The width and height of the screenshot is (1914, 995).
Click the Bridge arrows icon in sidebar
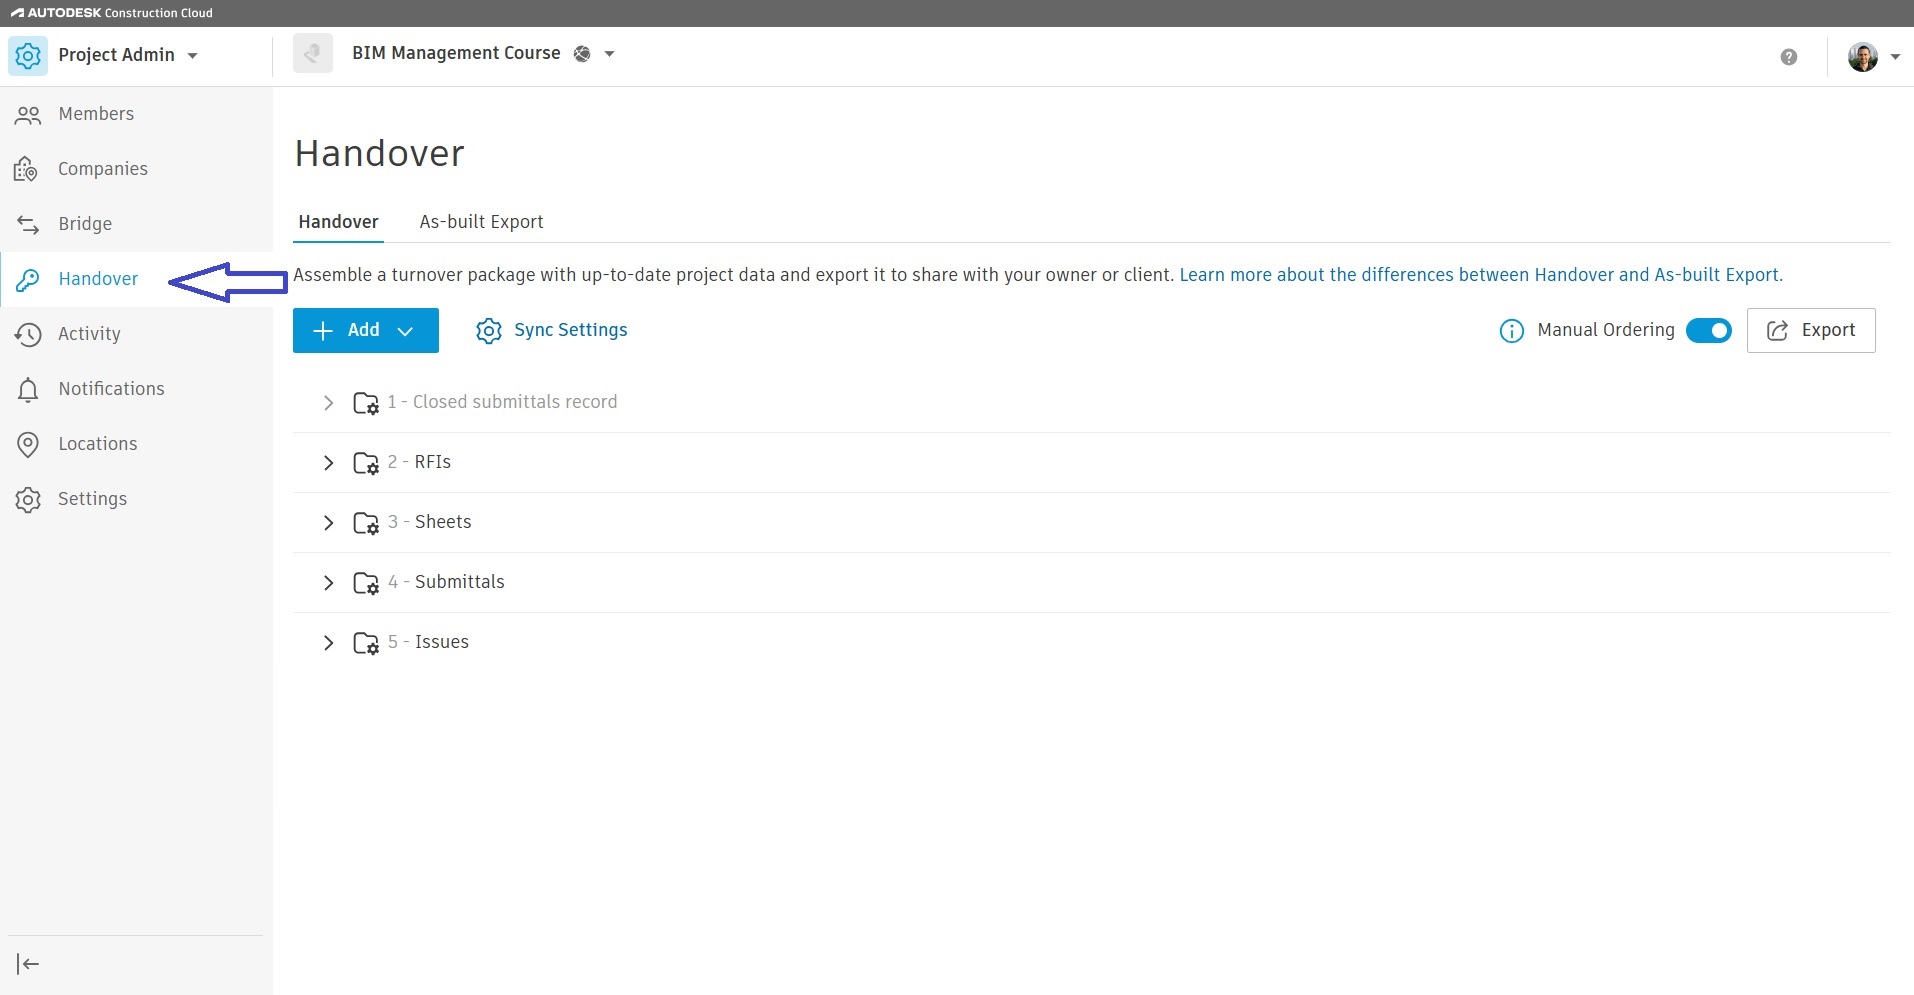point(28,224)
